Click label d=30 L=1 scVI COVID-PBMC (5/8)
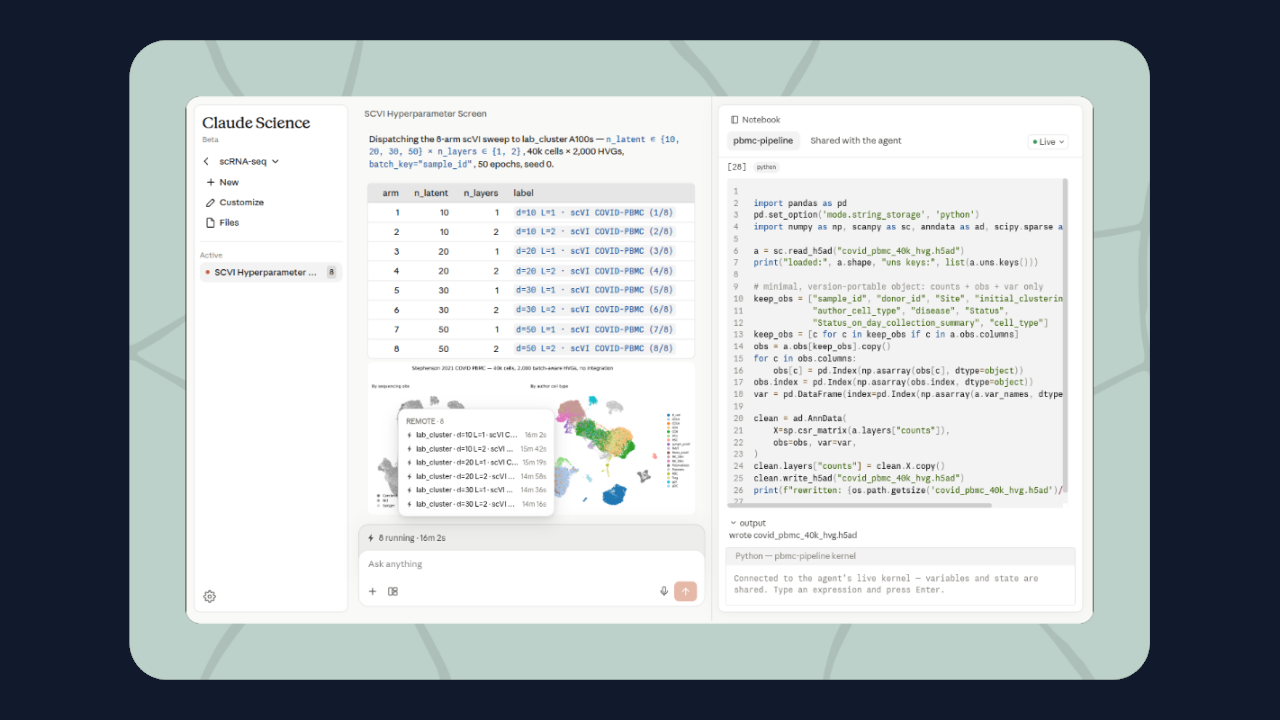 pyautogui.click(x=594, y=290)
